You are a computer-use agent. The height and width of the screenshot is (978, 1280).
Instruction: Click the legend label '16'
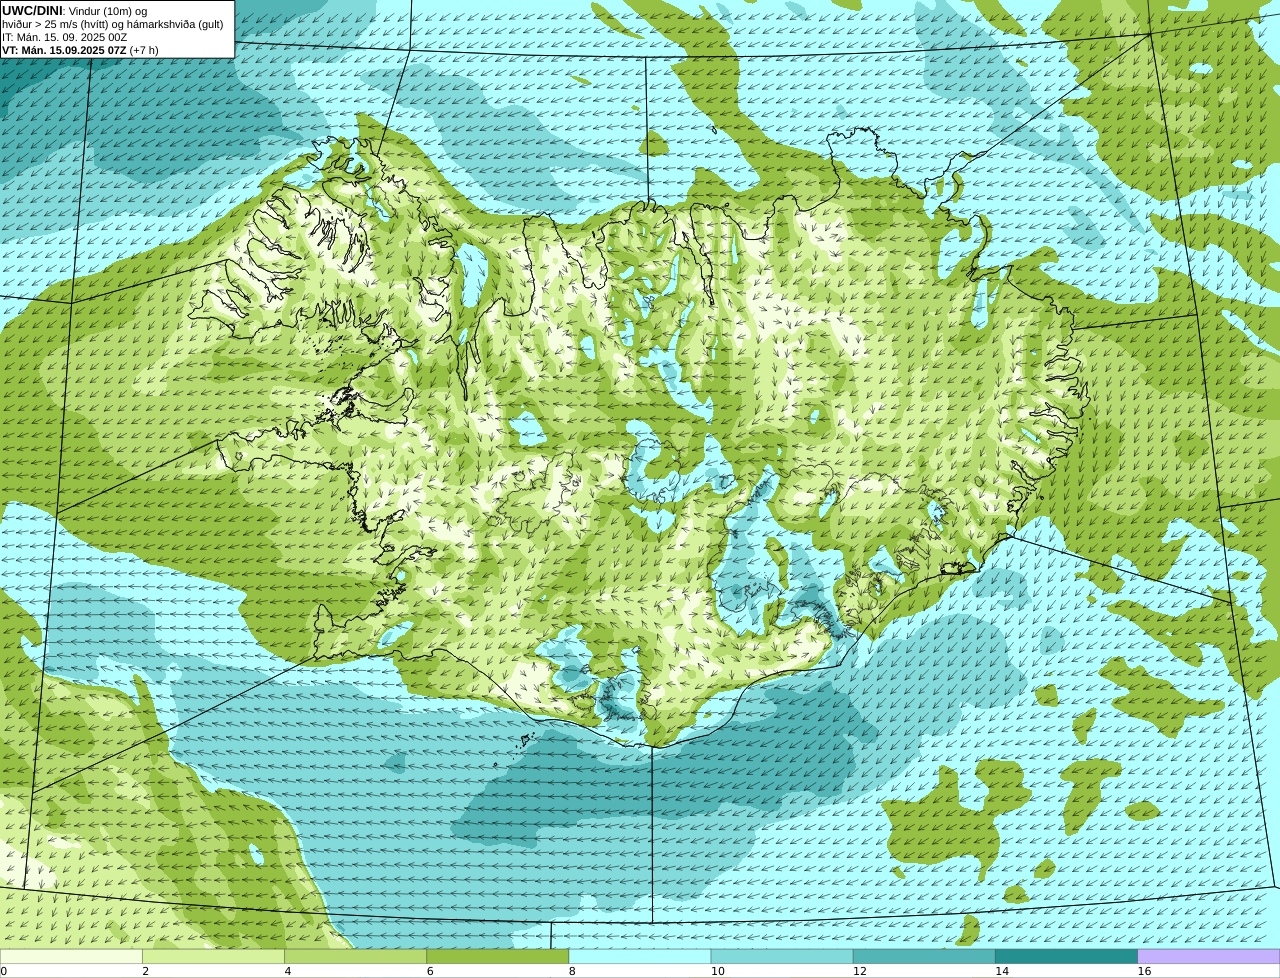tap(1144, 971)
